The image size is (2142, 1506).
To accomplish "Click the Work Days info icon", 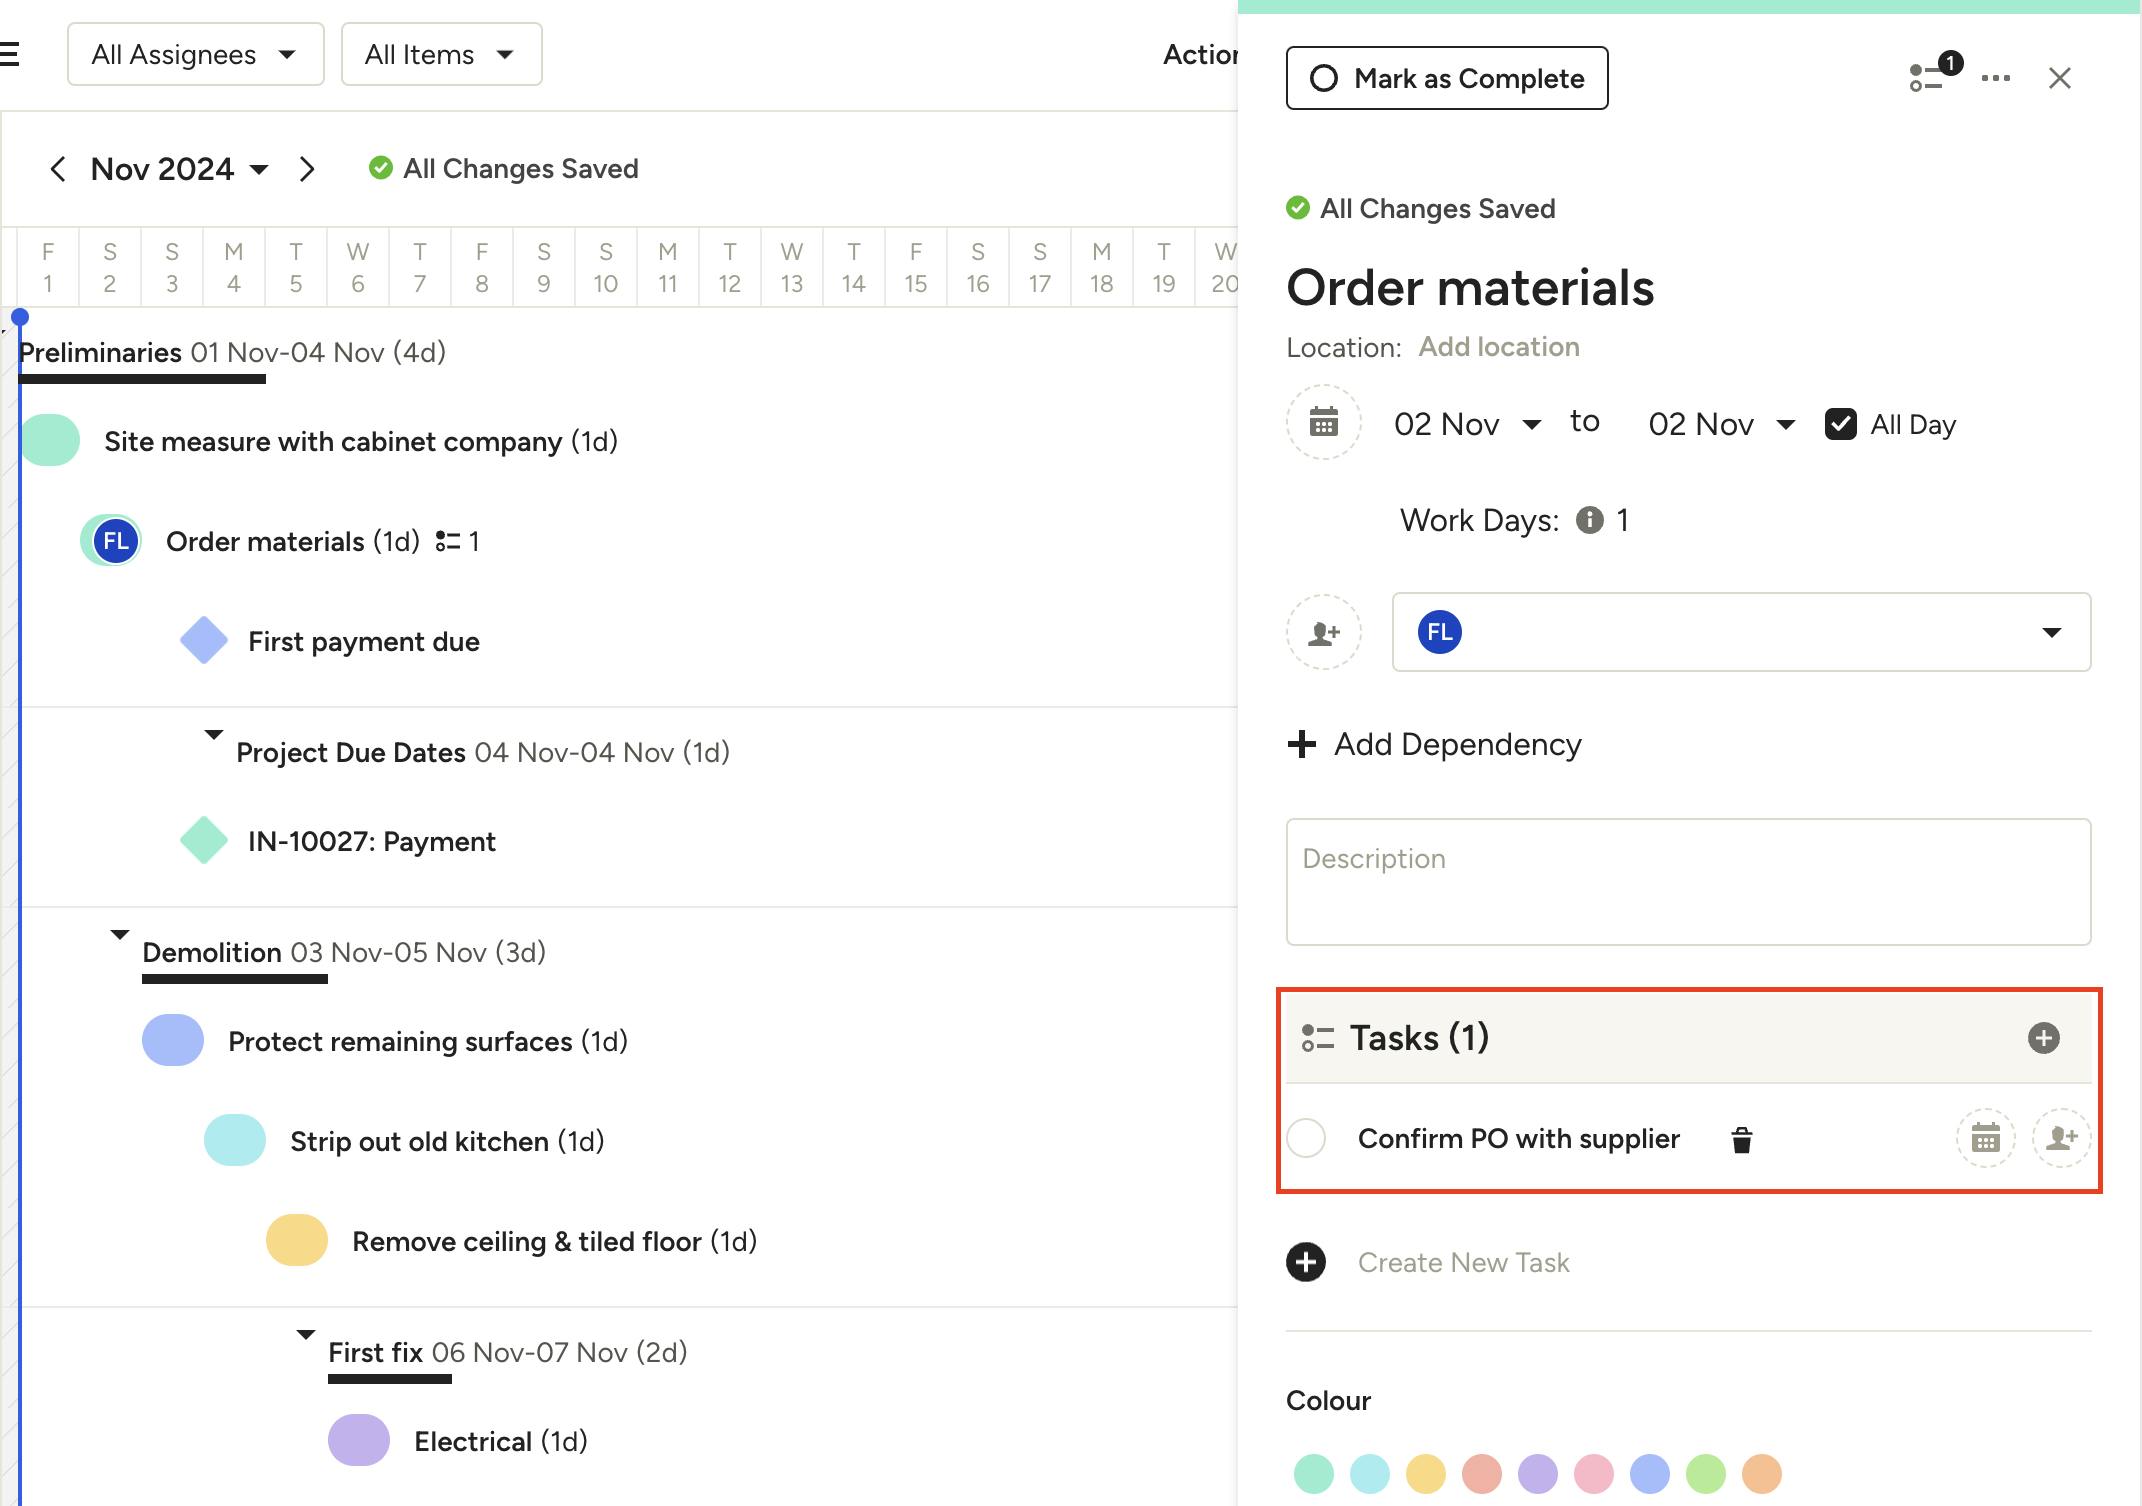I will click(1589, 520).
